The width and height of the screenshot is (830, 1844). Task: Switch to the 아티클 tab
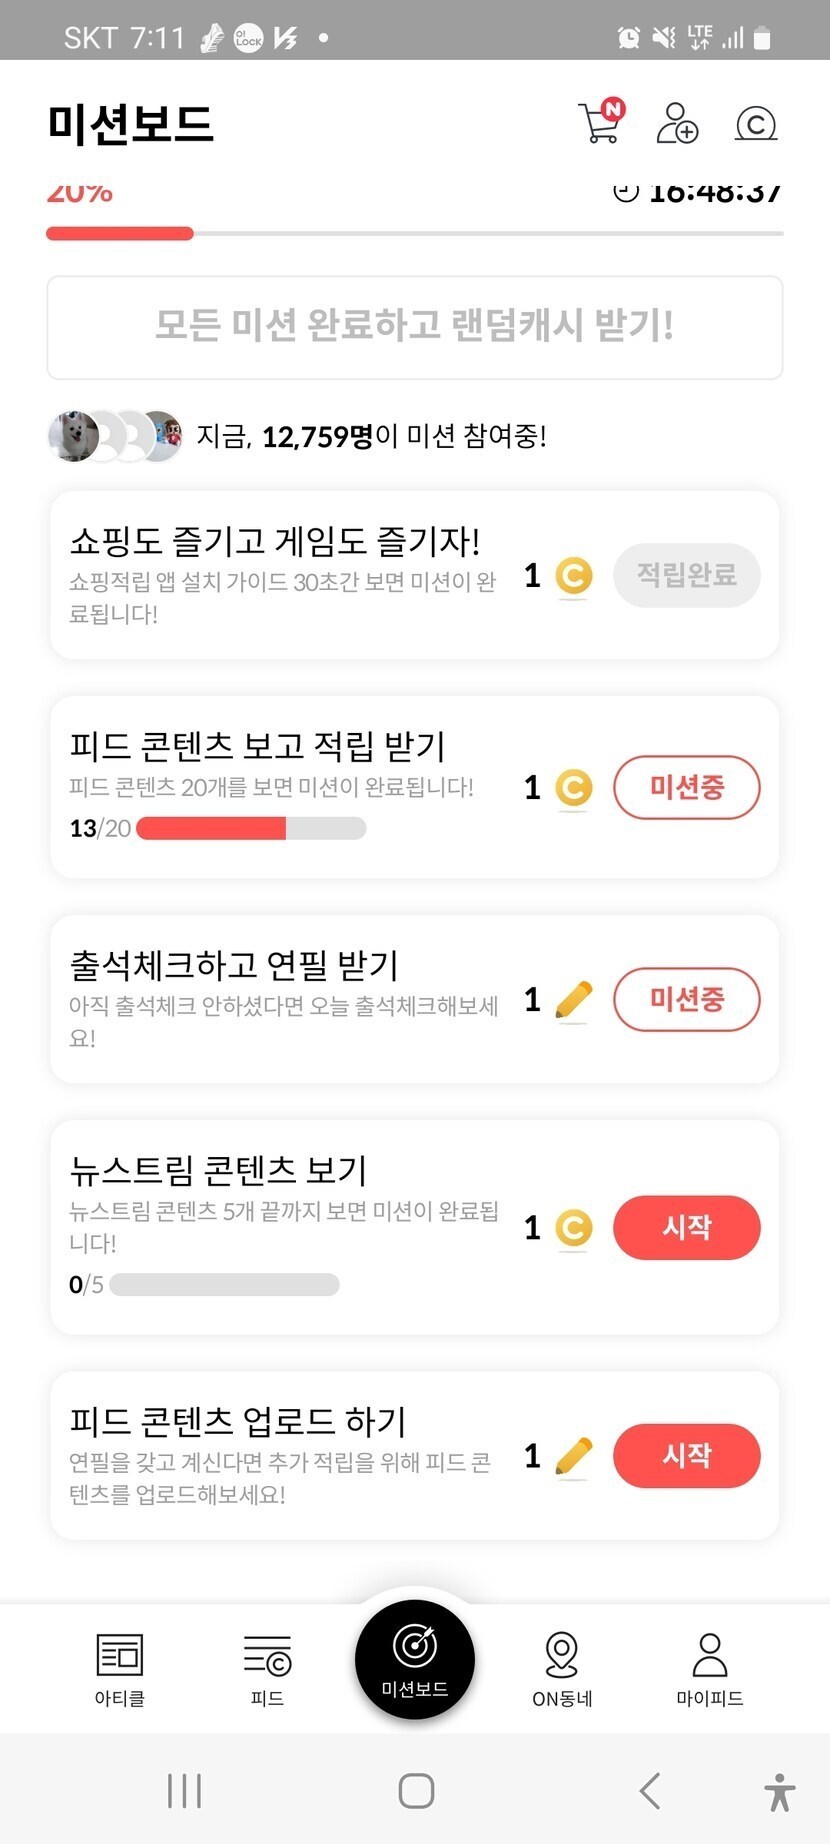[x=120, y=1668]
